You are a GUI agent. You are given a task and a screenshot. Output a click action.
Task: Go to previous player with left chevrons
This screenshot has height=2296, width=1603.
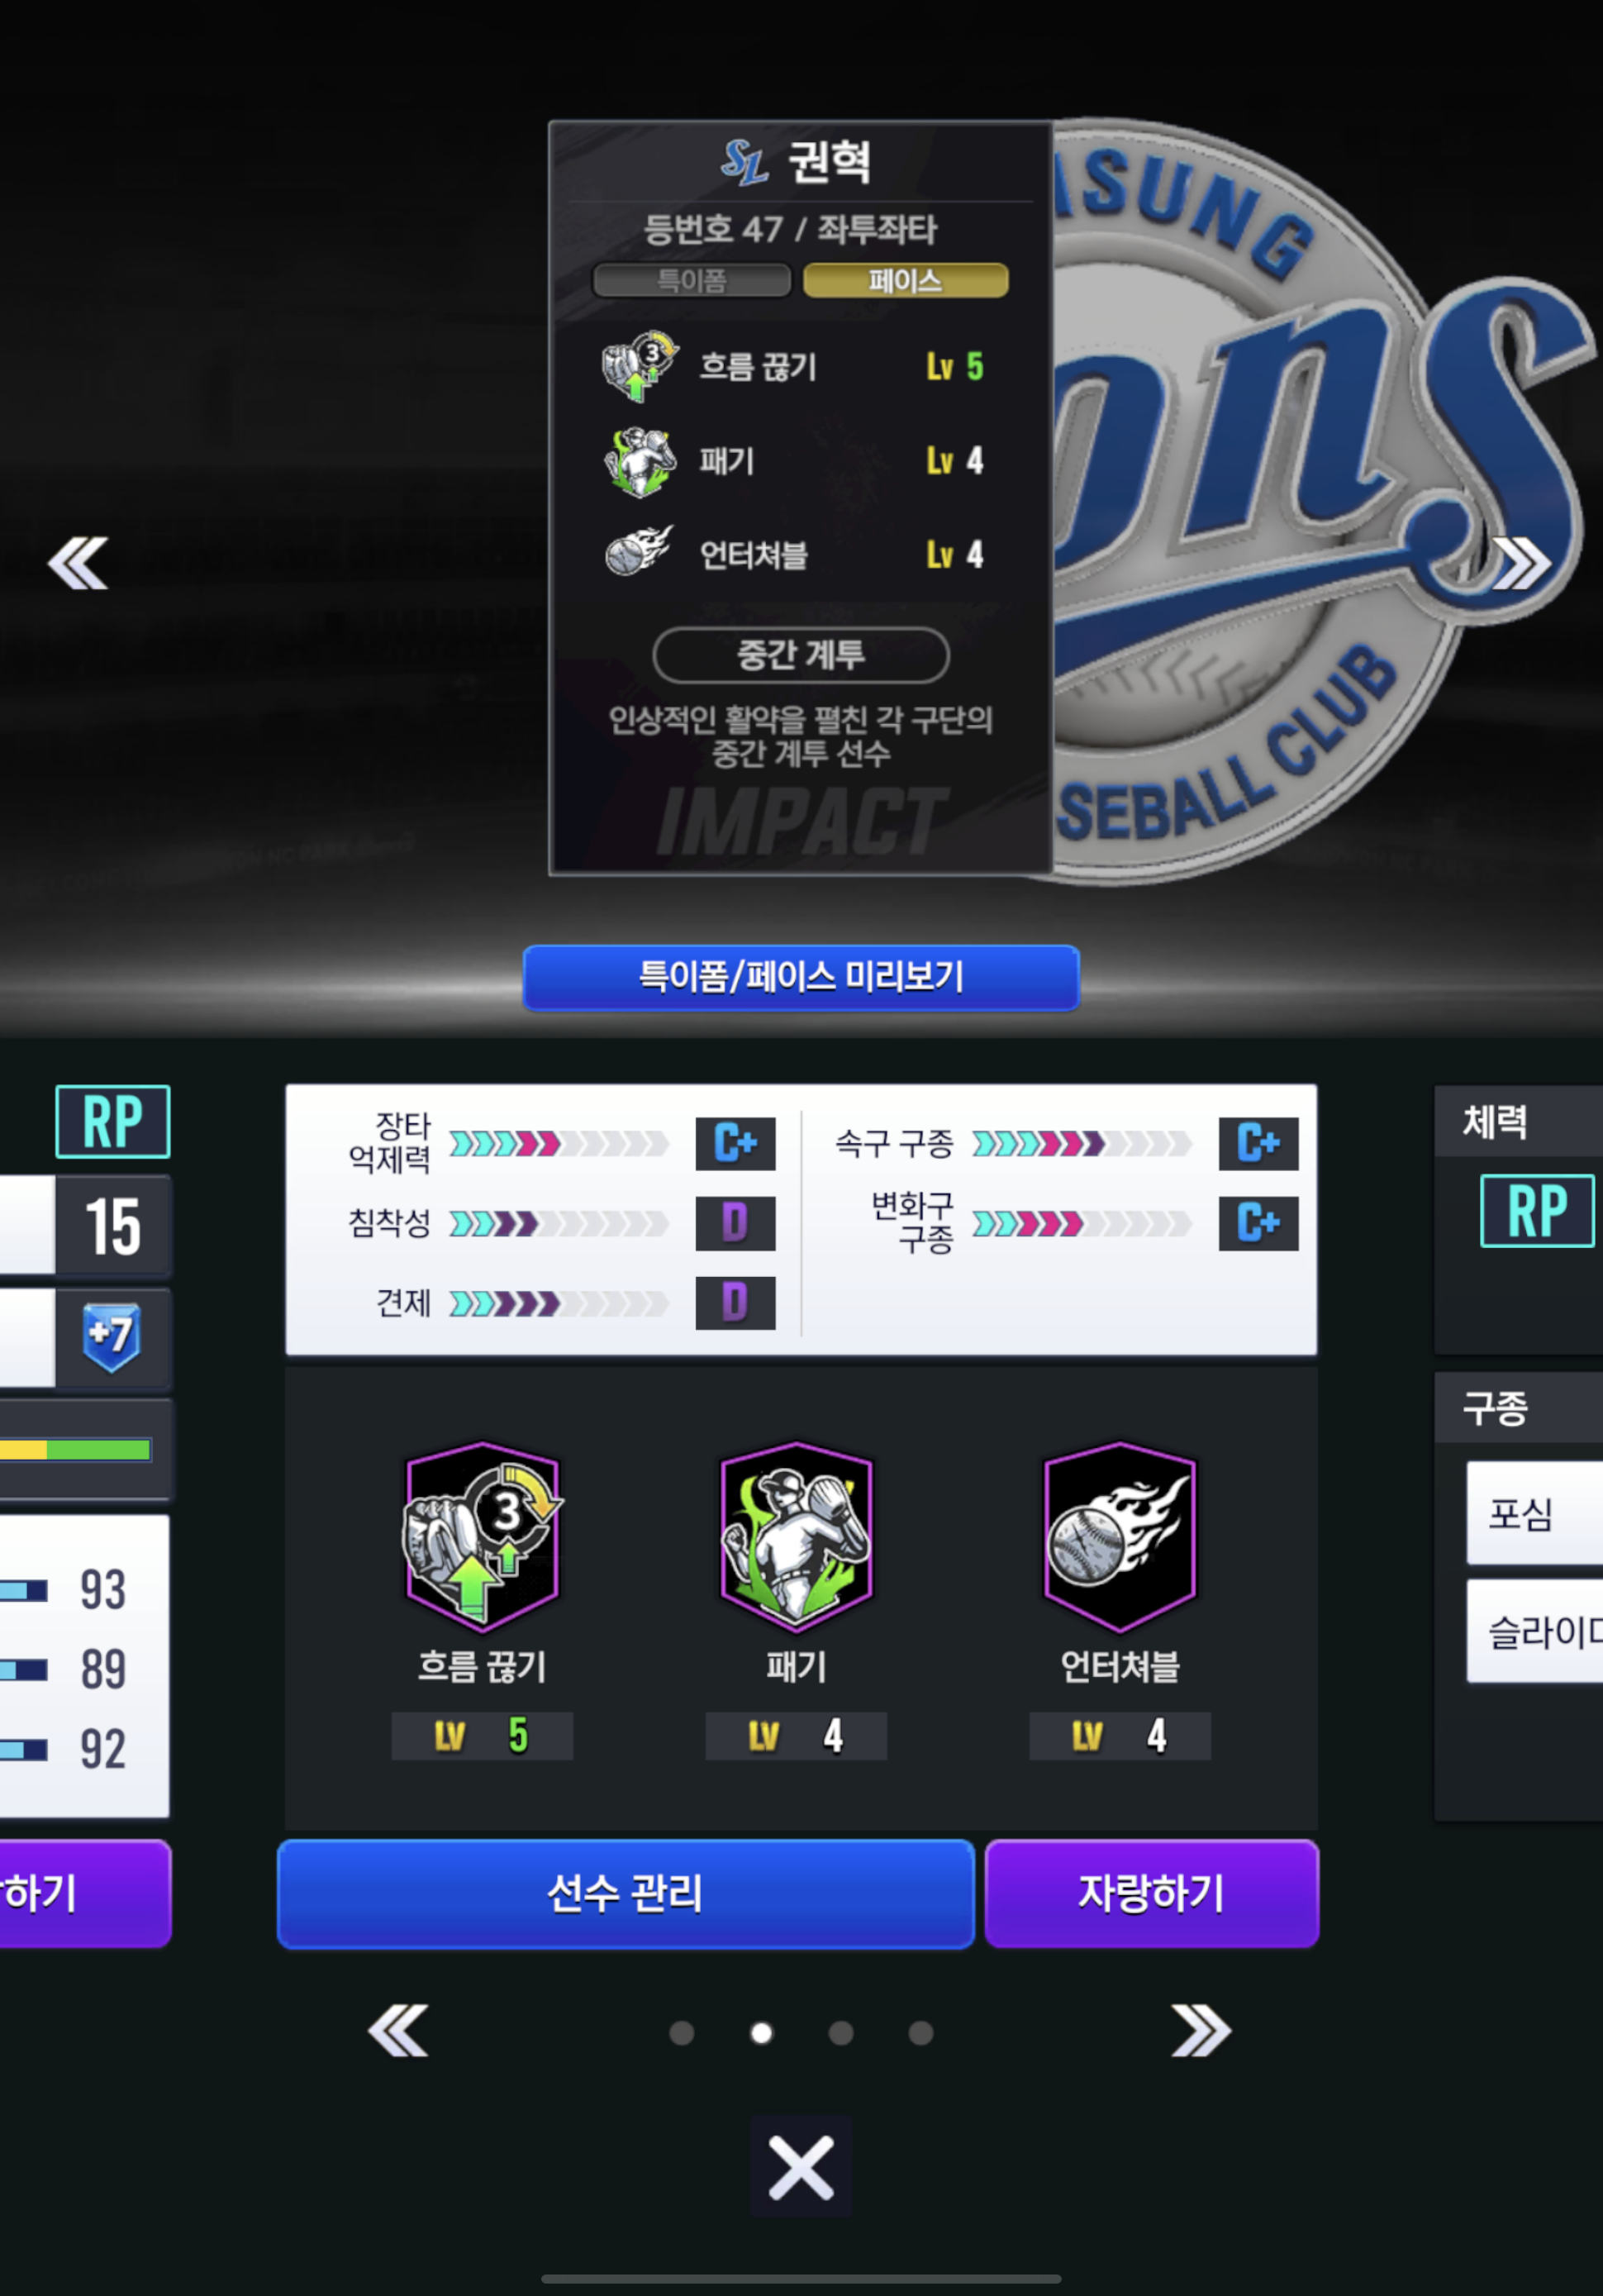[x=78, y=563]
